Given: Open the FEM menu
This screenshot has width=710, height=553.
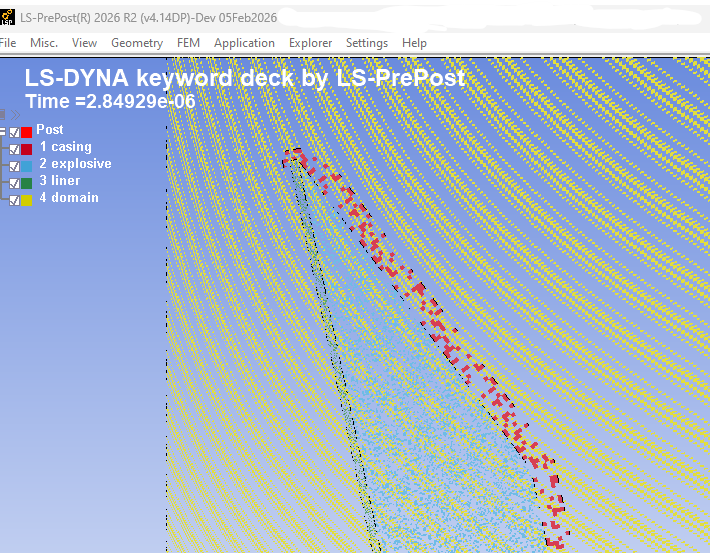Looking at the screenshot, I should [x=188, y=43].
